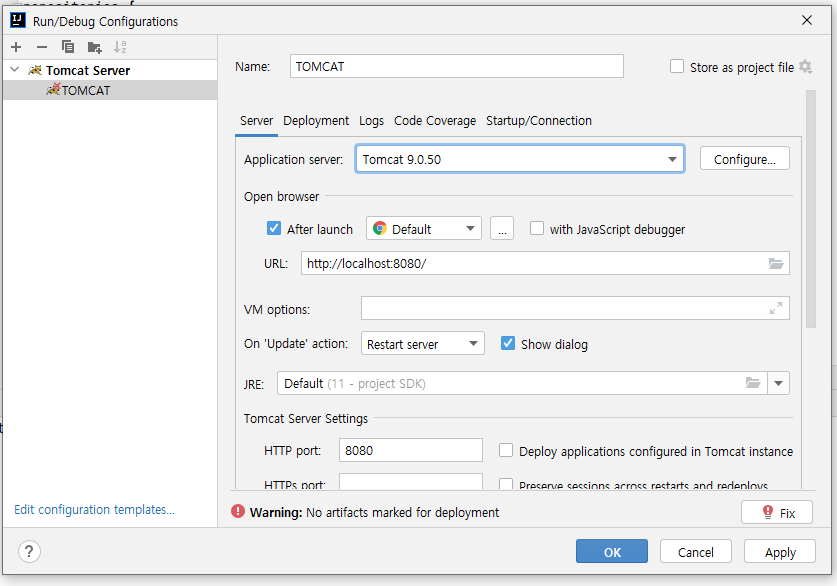Open settings gear next to Store as project file
Viewport: 837px width, 586px height.
click(x=806, y=67)
